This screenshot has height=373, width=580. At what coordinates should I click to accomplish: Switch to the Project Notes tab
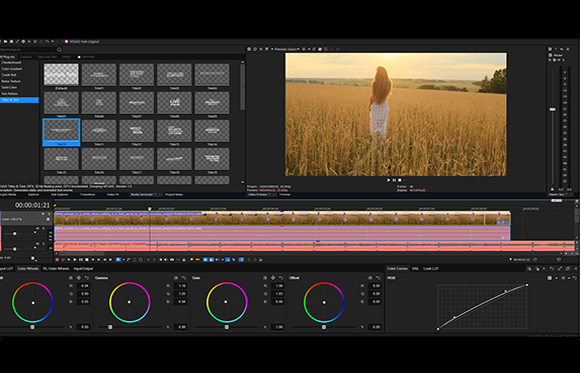click(174, 194)
